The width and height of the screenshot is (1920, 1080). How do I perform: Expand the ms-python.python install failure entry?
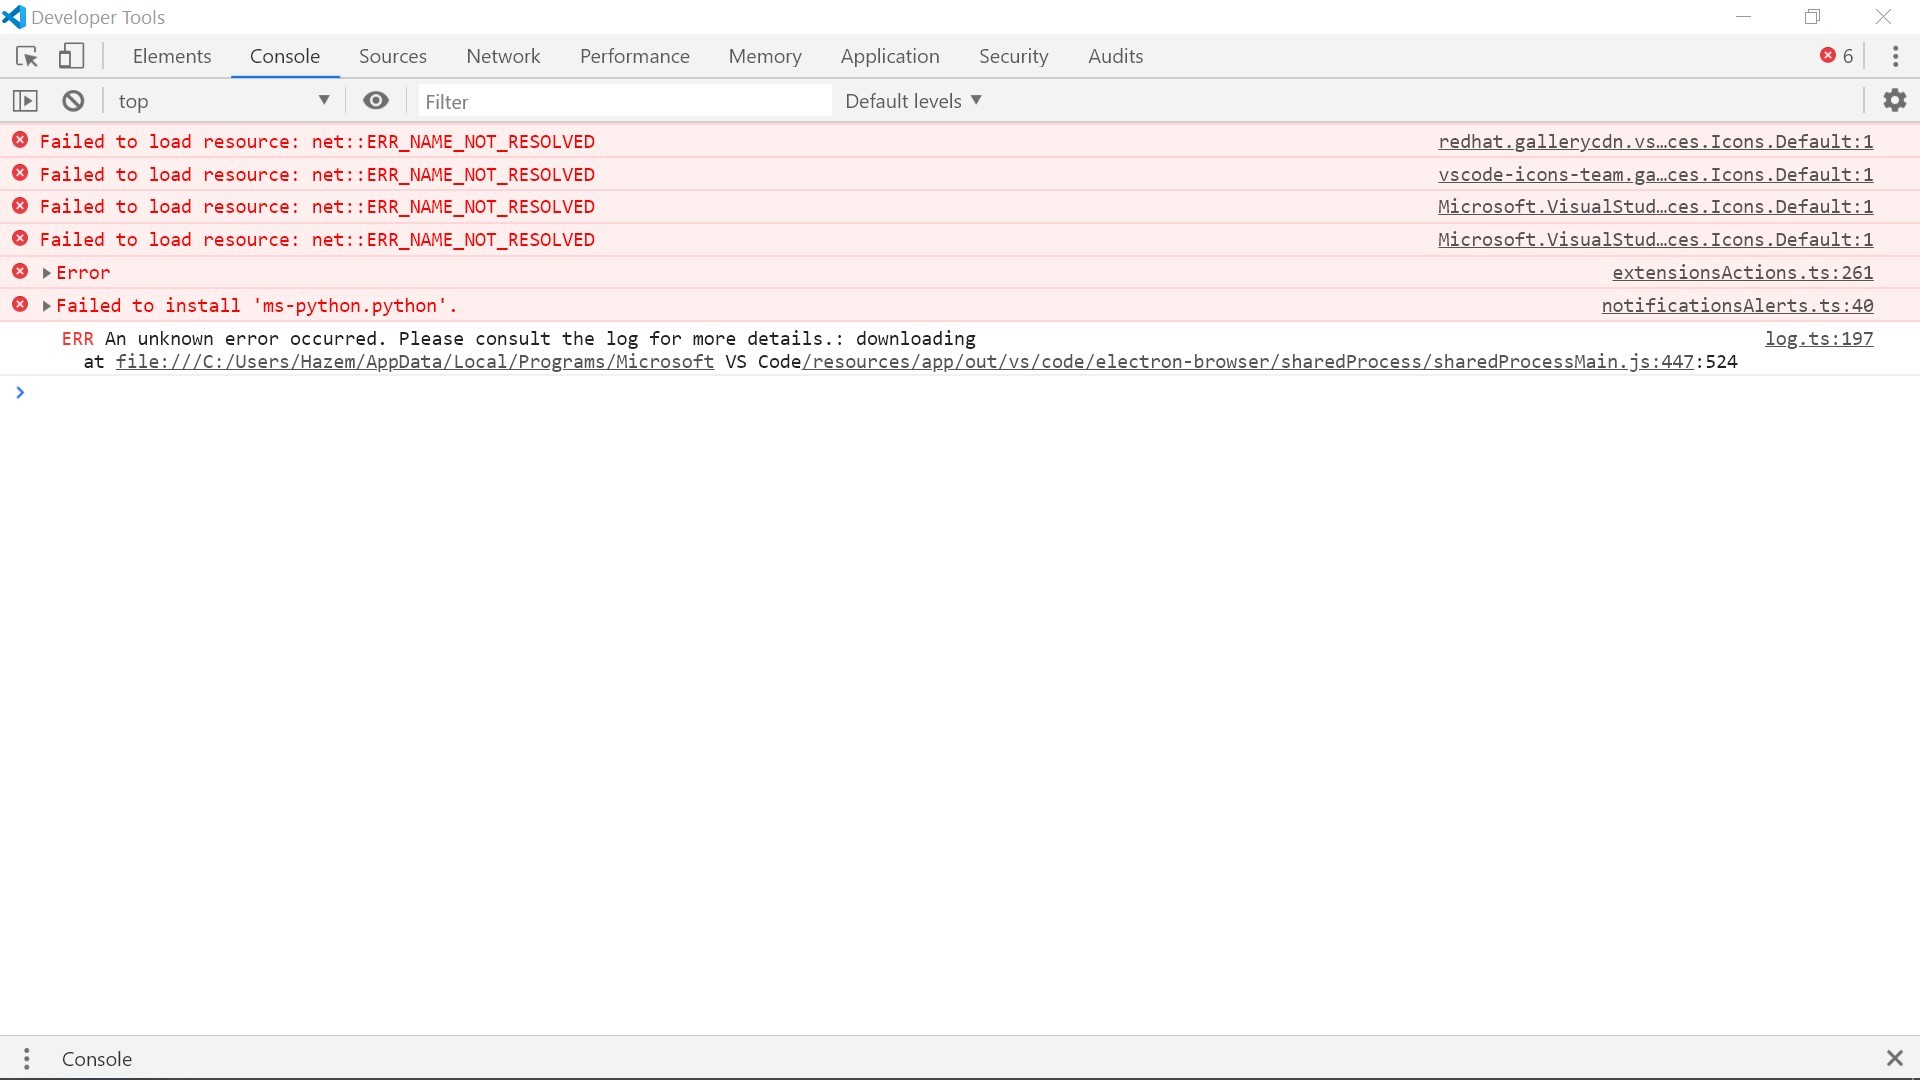[46, 305]
